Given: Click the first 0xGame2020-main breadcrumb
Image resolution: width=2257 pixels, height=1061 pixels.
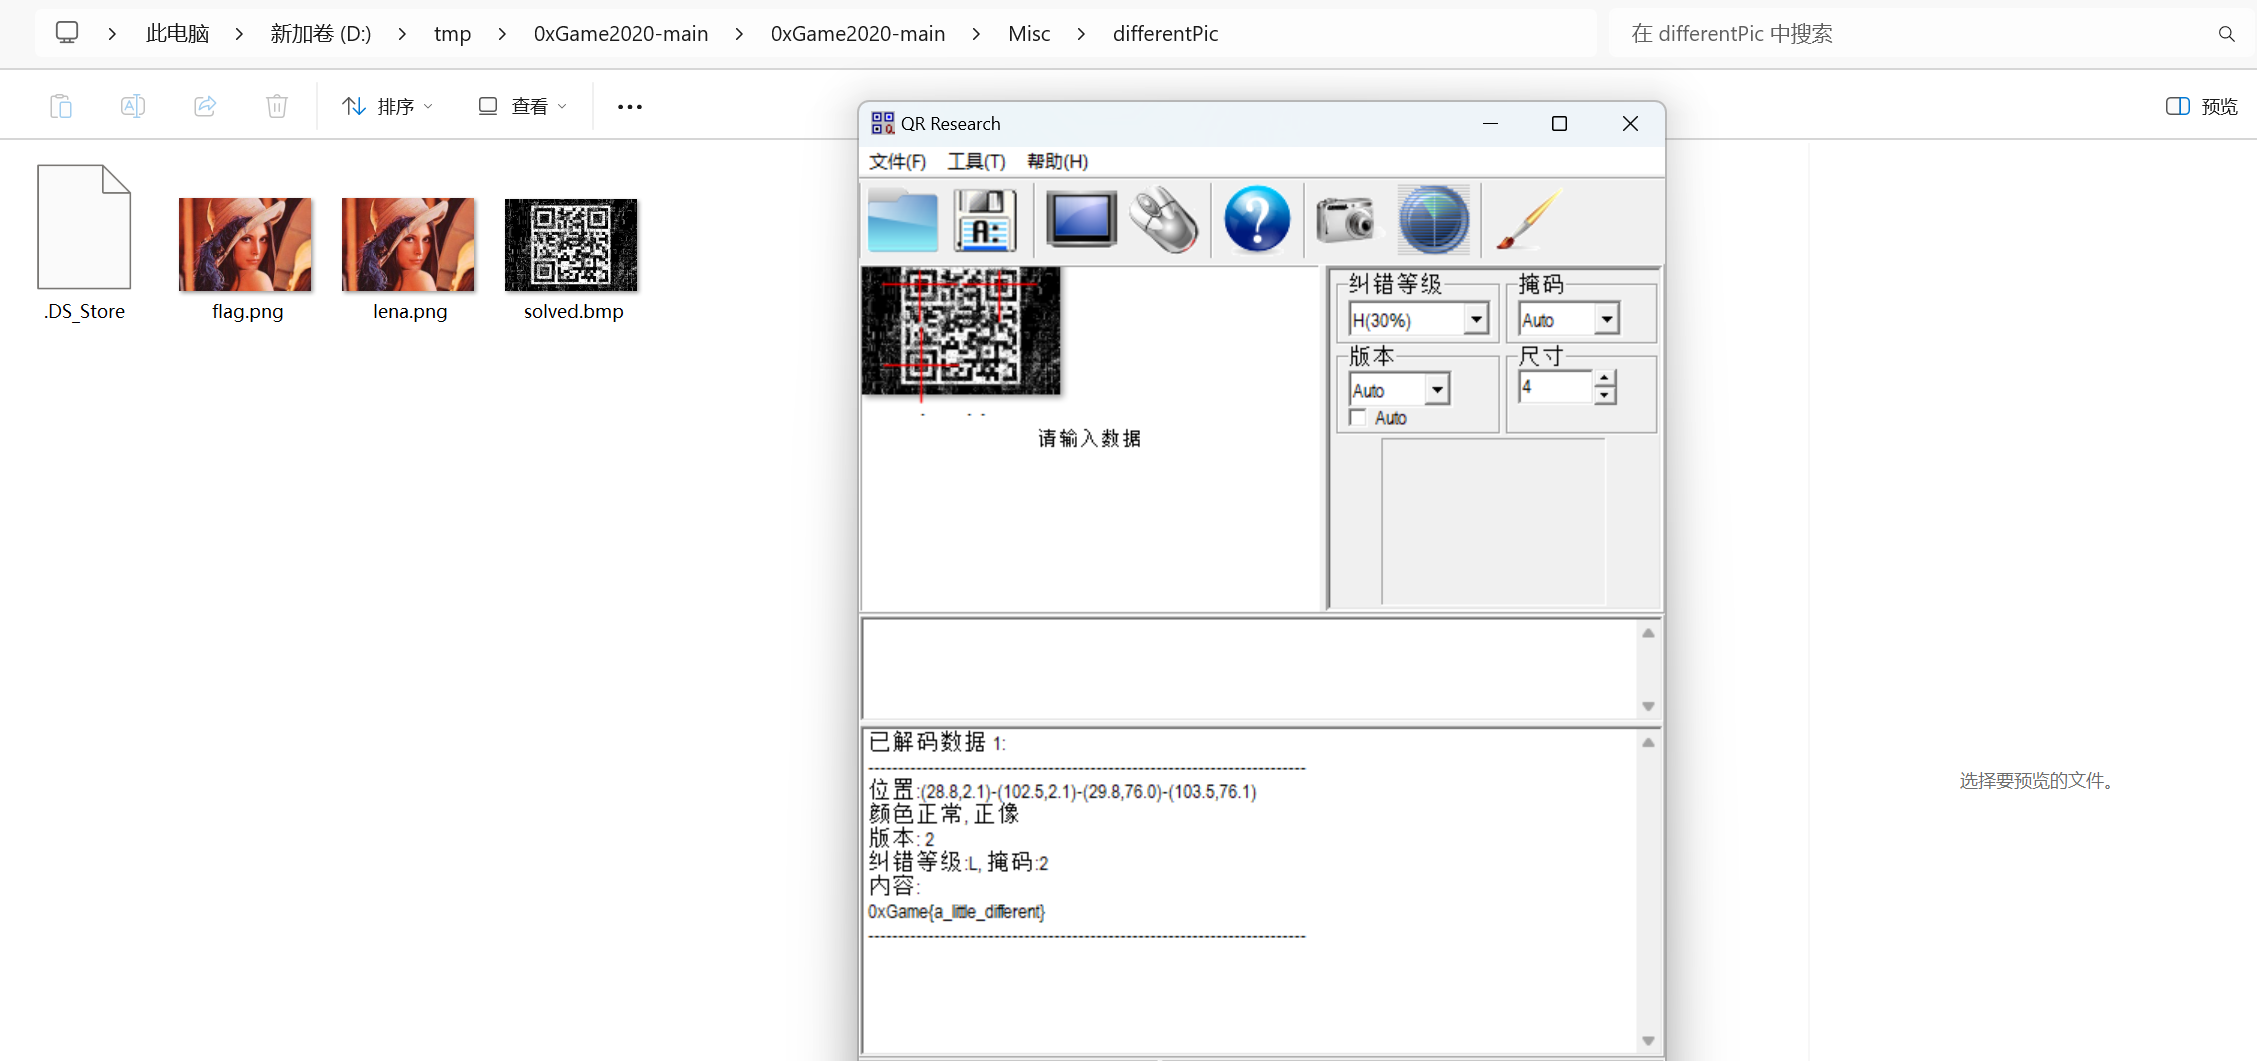Looking at the screenshot, I should click(x=621, y=34).
